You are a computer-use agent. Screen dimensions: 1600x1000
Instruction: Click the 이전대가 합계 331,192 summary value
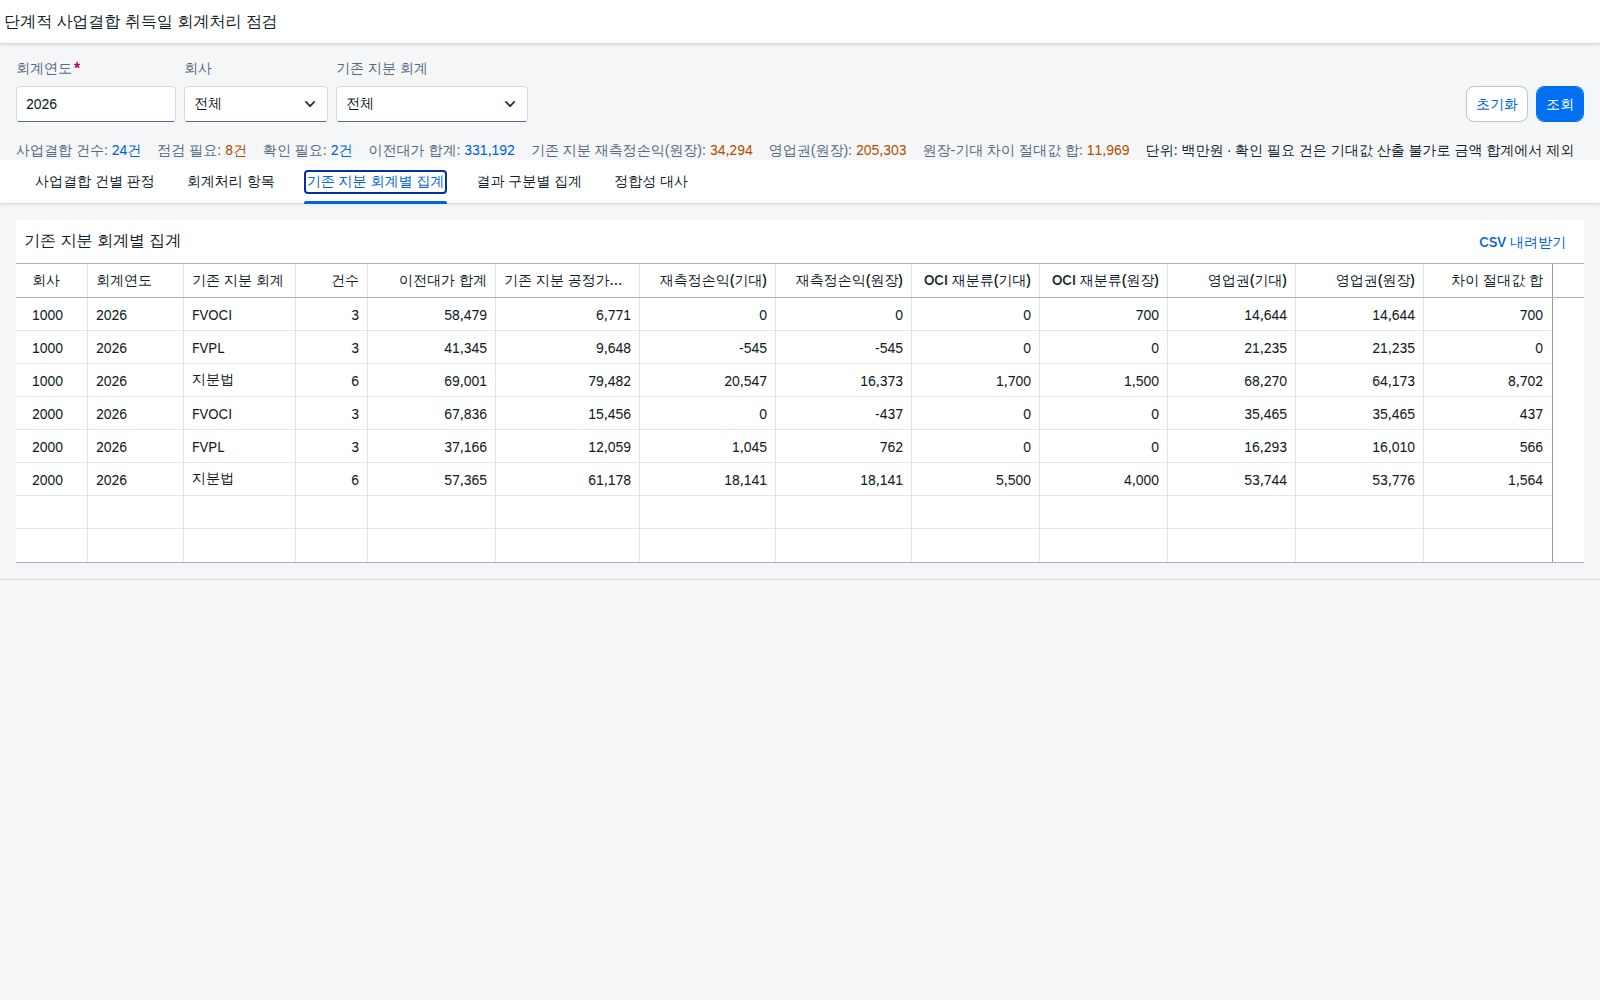pos(489,150)
